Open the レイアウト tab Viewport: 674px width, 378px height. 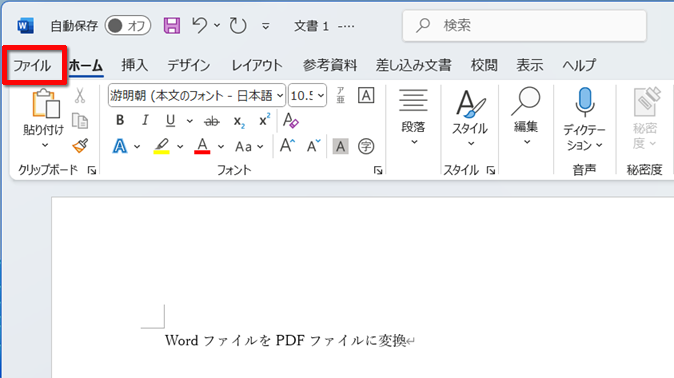[257, 65]
